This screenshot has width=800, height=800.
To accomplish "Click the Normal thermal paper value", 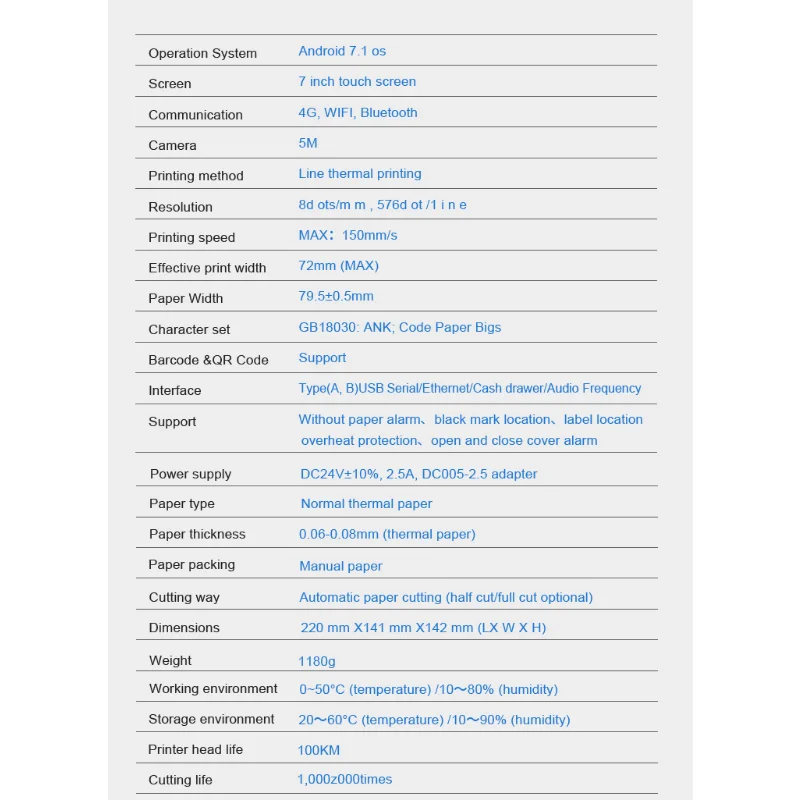I will coord(366,504).
